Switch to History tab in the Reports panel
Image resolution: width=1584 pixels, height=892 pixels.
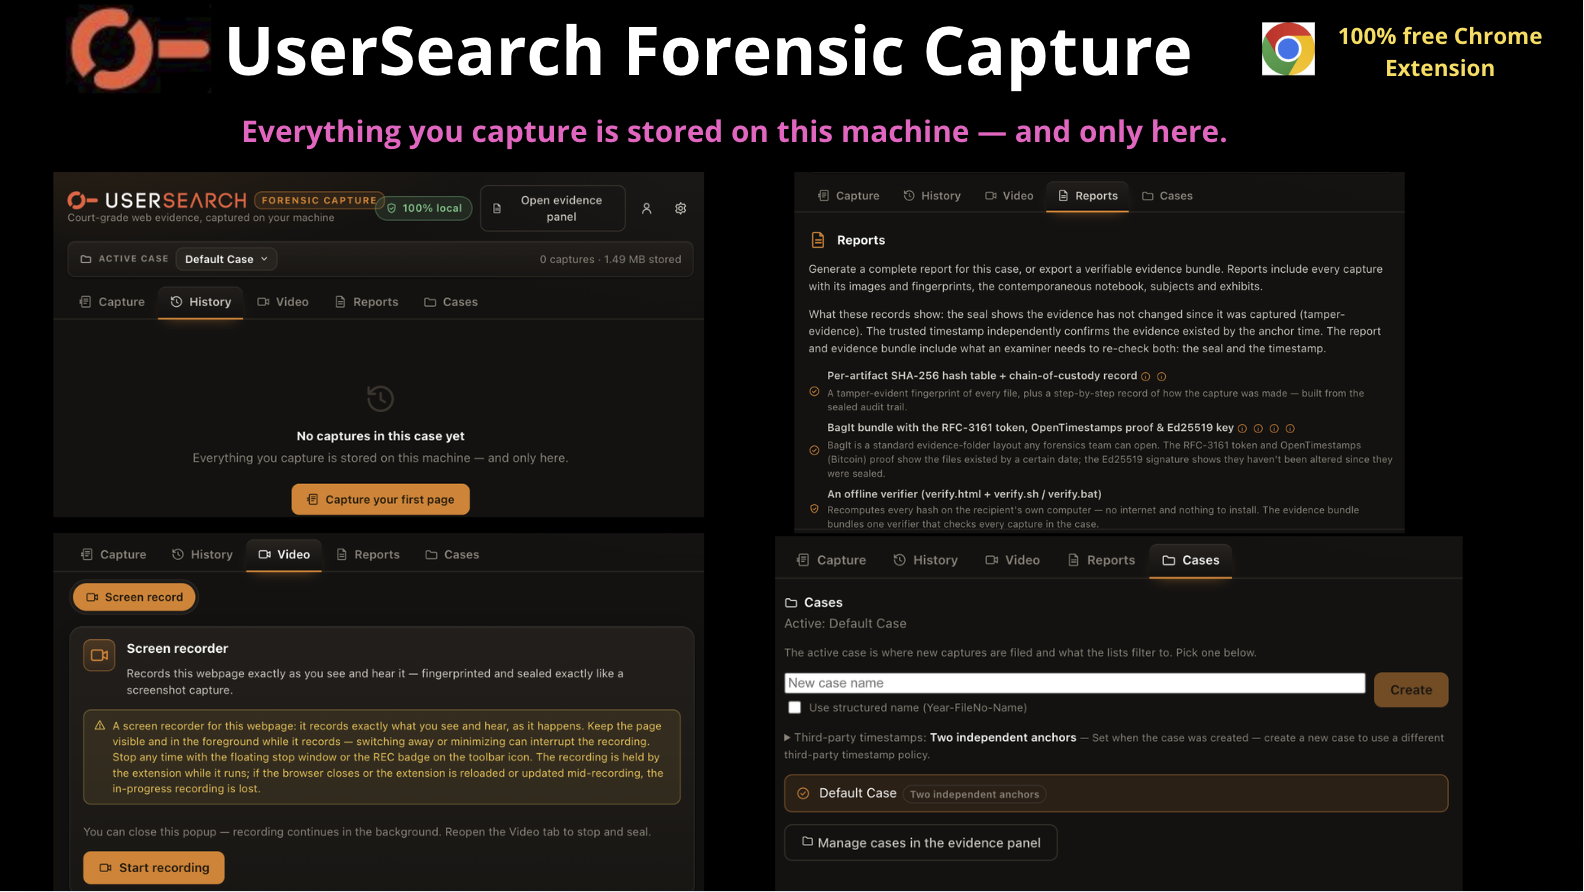pos(932,196)
